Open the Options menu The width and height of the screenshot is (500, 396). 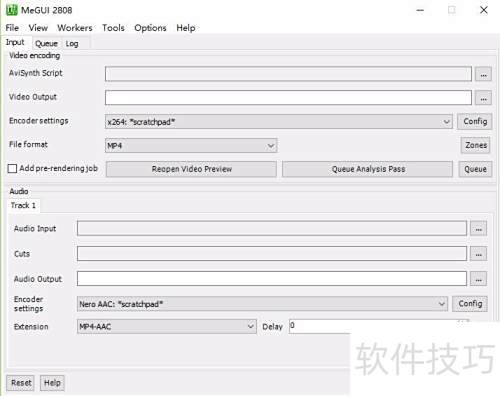pos(150,28)
